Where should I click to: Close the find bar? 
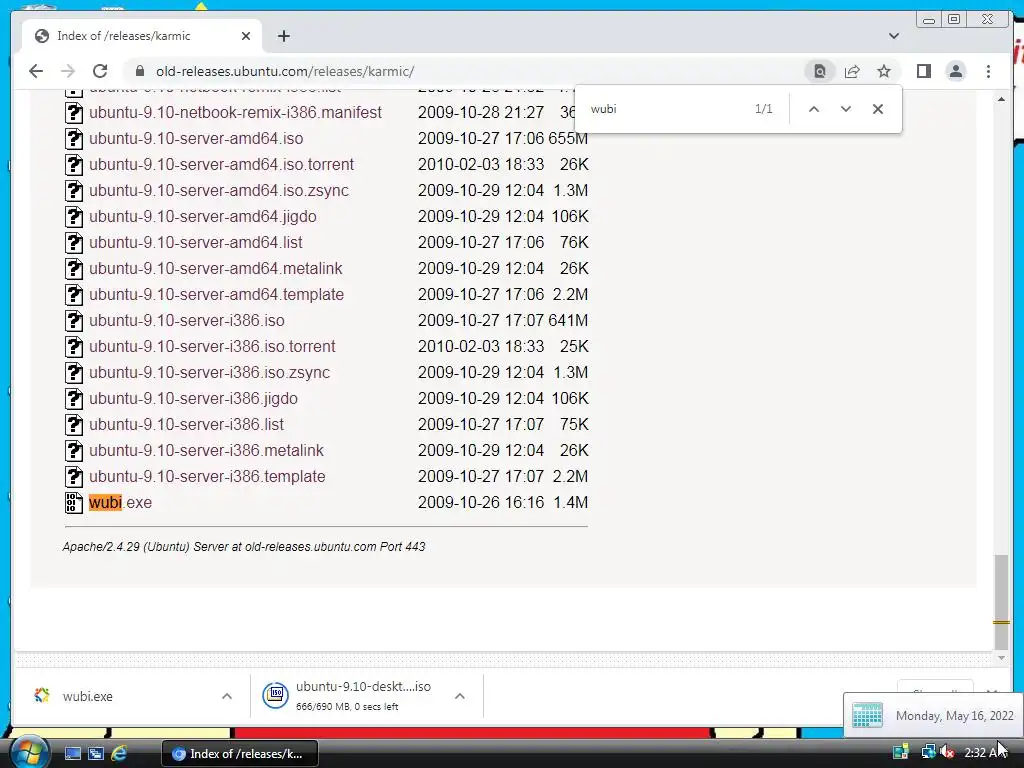click(x=878, y=109)
